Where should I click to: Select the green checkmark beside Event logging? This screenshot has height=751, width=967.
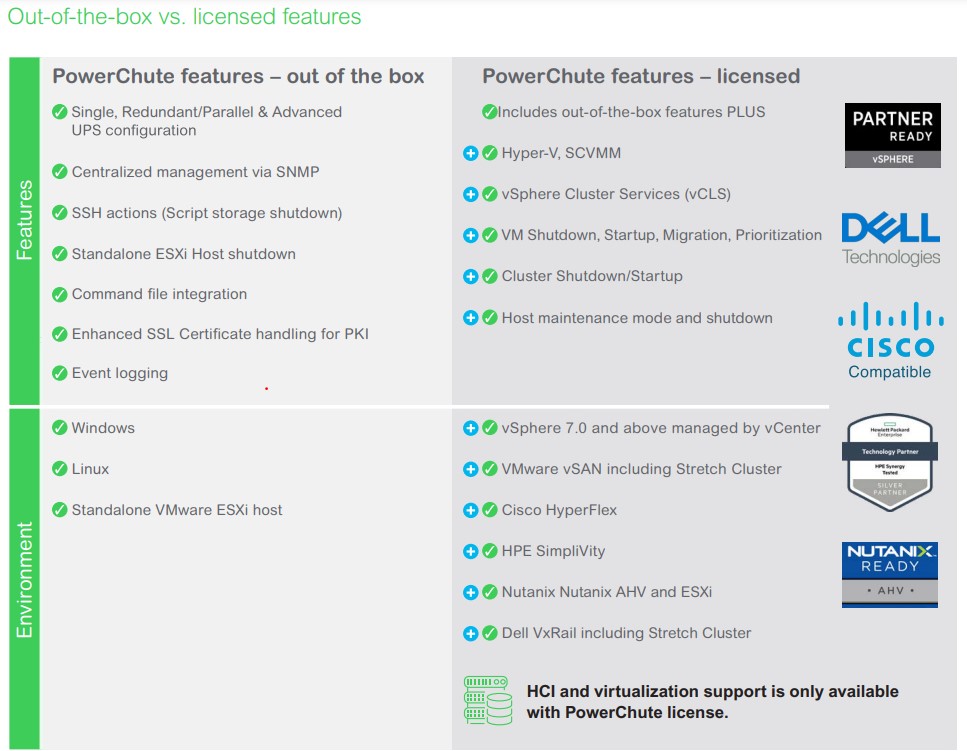(60, 374)
